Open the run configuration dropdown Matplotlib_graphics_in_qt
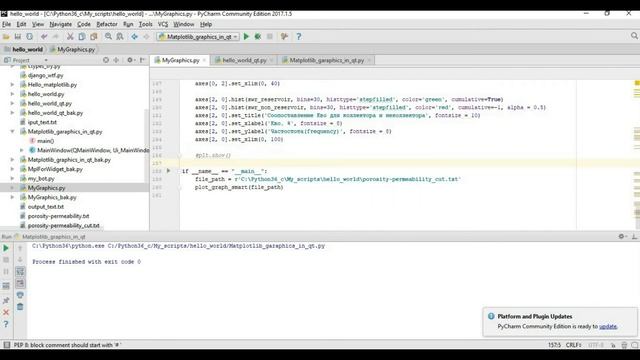Image resolution: width=640 pixels, height=360 pixels. pyautogui.click(x=198, y=37)
